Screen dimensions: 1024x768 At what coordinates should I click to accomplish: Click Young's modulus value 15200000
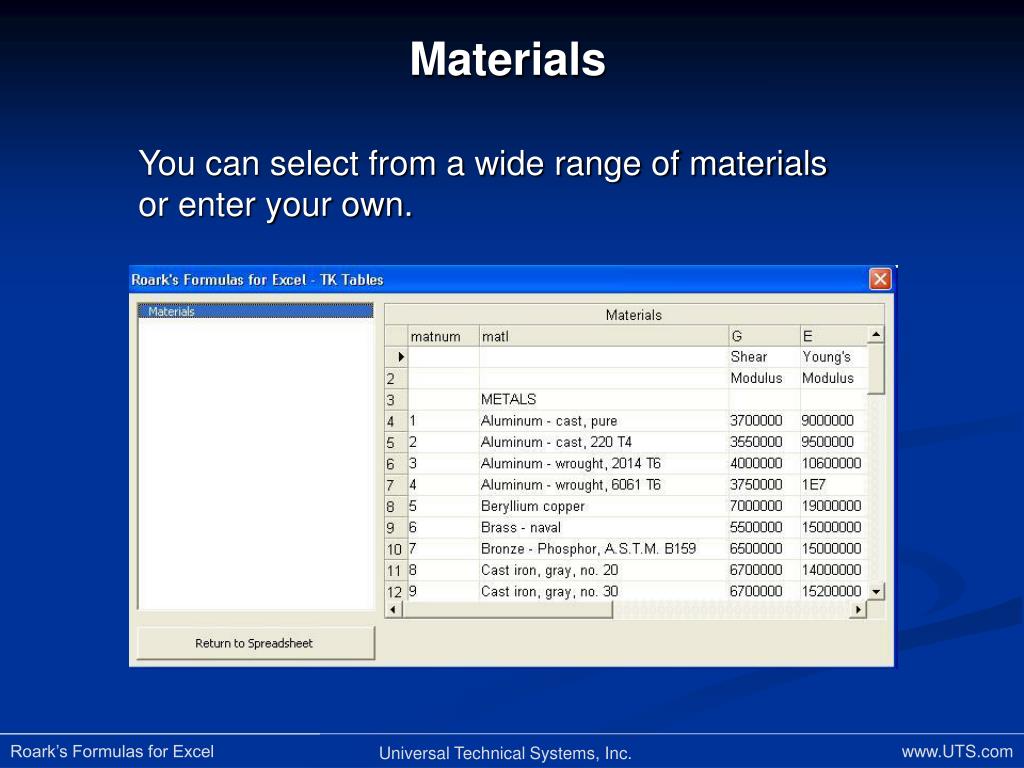click(833, 591)
